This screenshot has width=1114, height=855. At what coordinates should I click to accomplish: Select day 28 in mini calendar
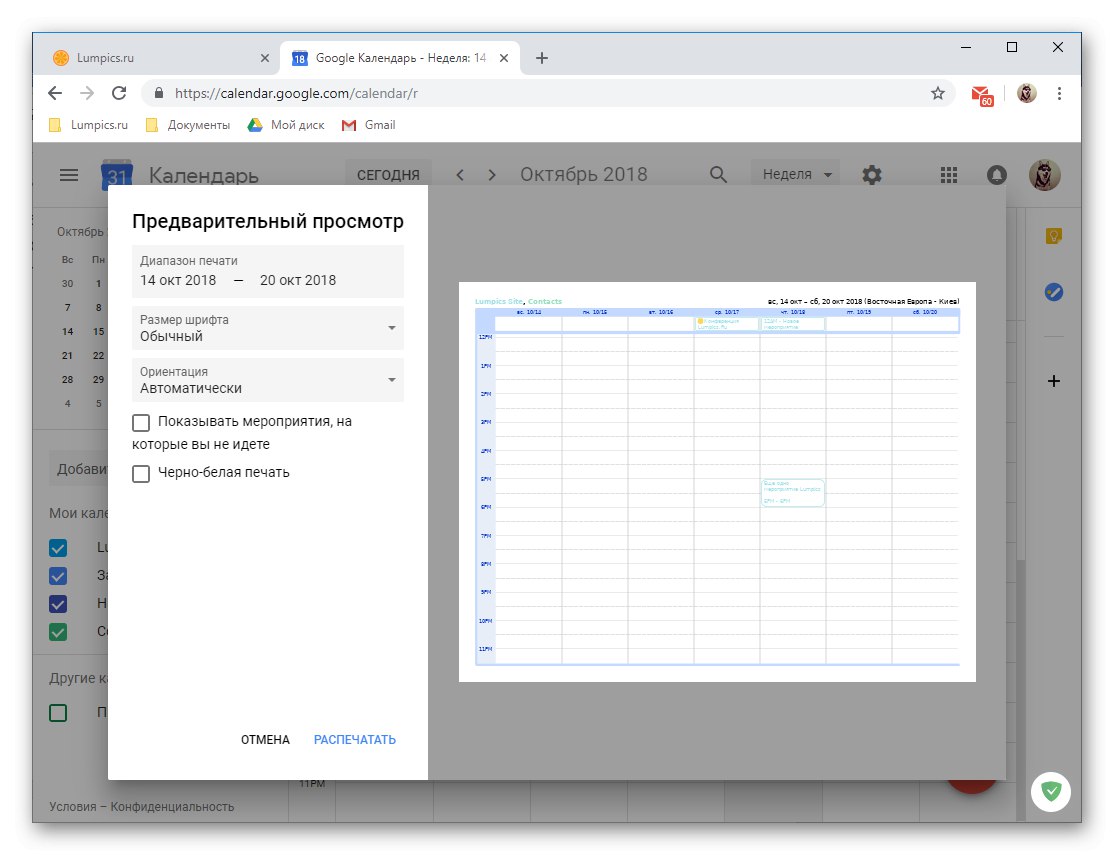(x=67, y=380)
